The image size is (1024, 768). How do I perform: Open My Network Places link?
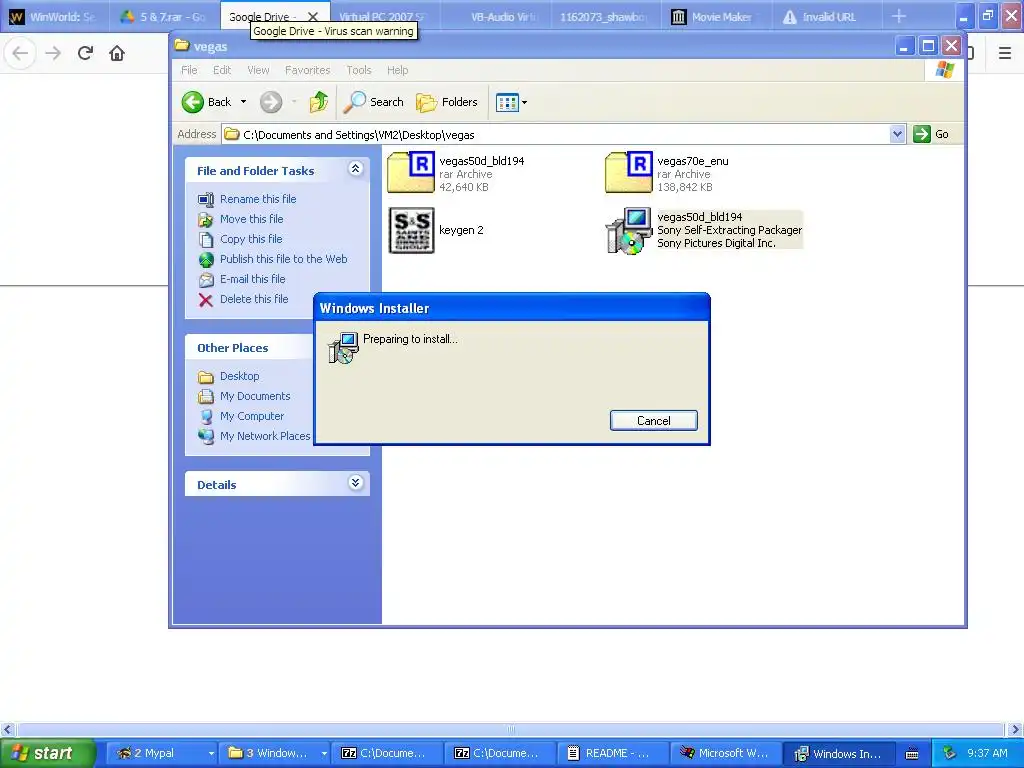(x=264, y=436)
